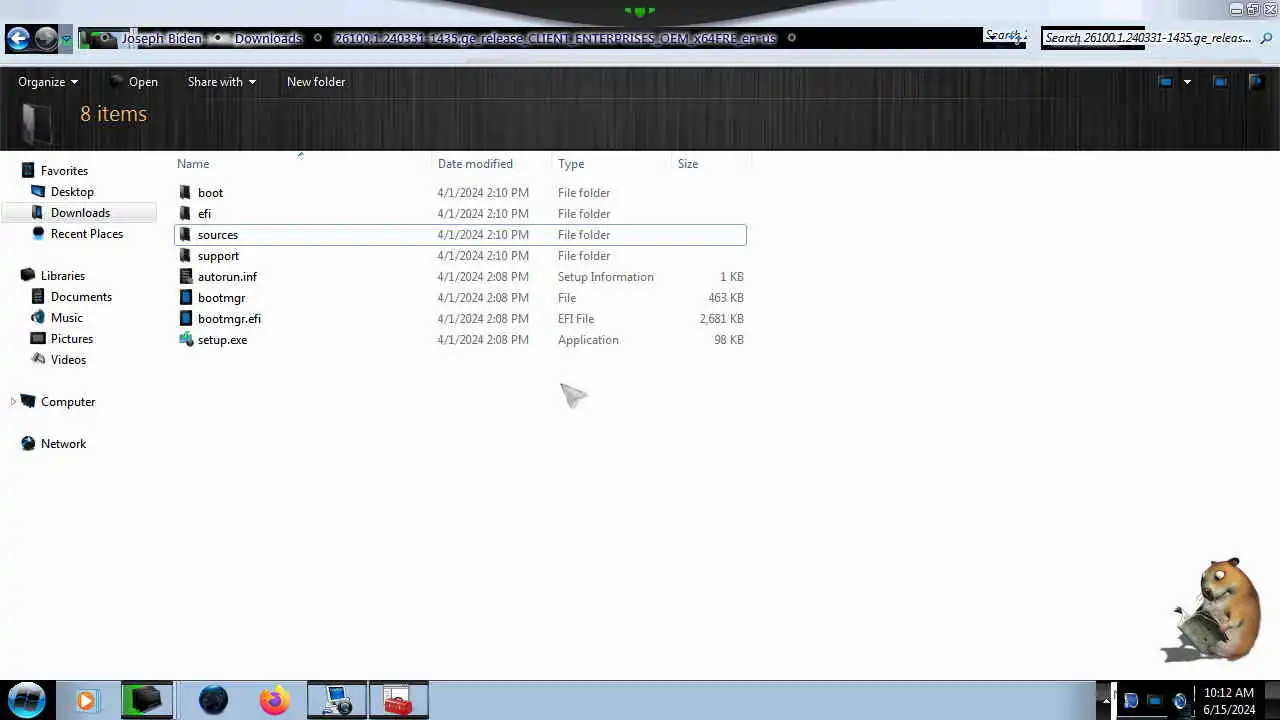Open the Windows Start button
The height and width of the screenshot is (720, 1280).
point(27,700)
